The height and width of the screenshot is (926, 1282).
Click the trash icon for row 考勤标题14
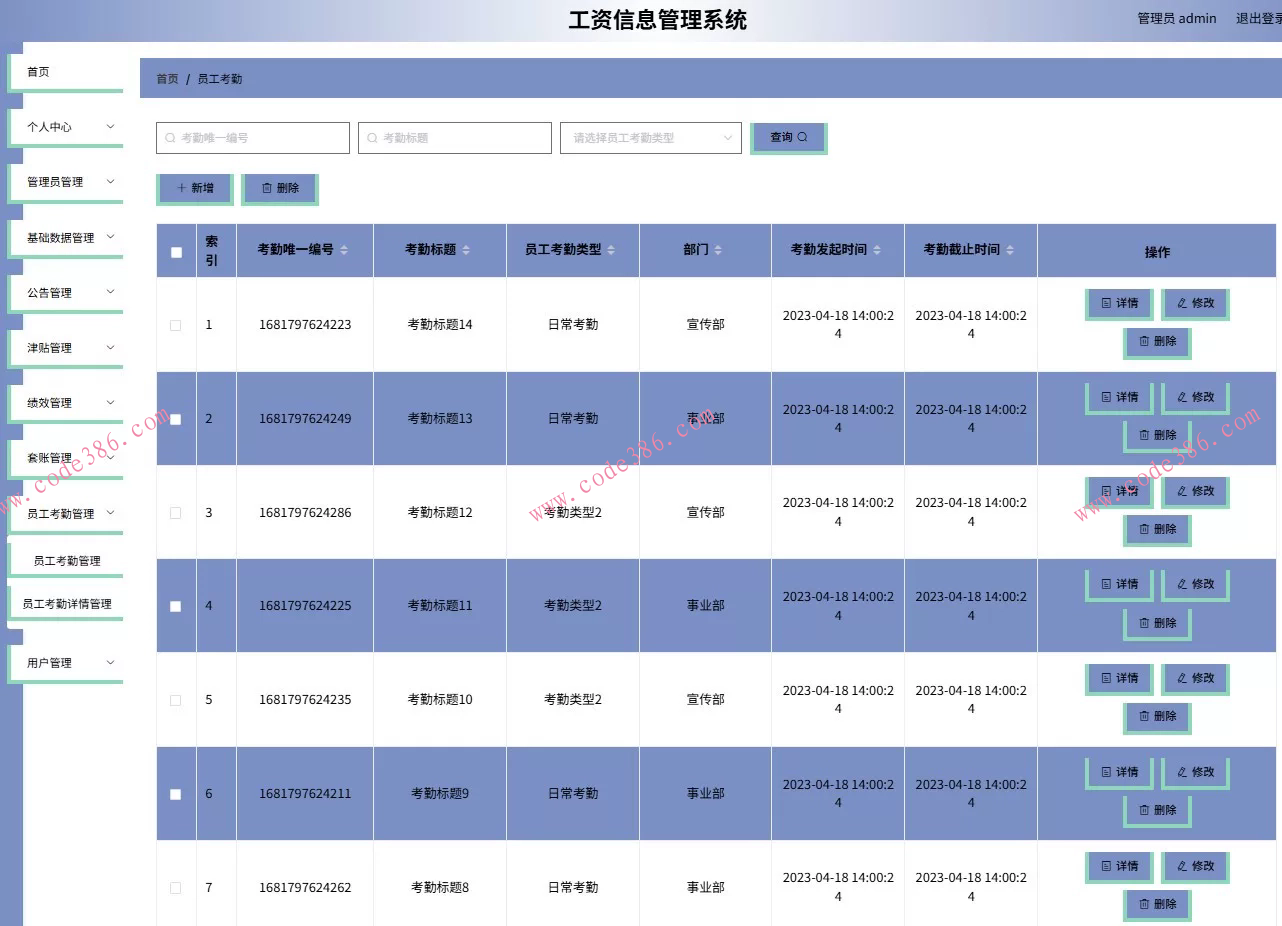click(x=1144, y=341)
